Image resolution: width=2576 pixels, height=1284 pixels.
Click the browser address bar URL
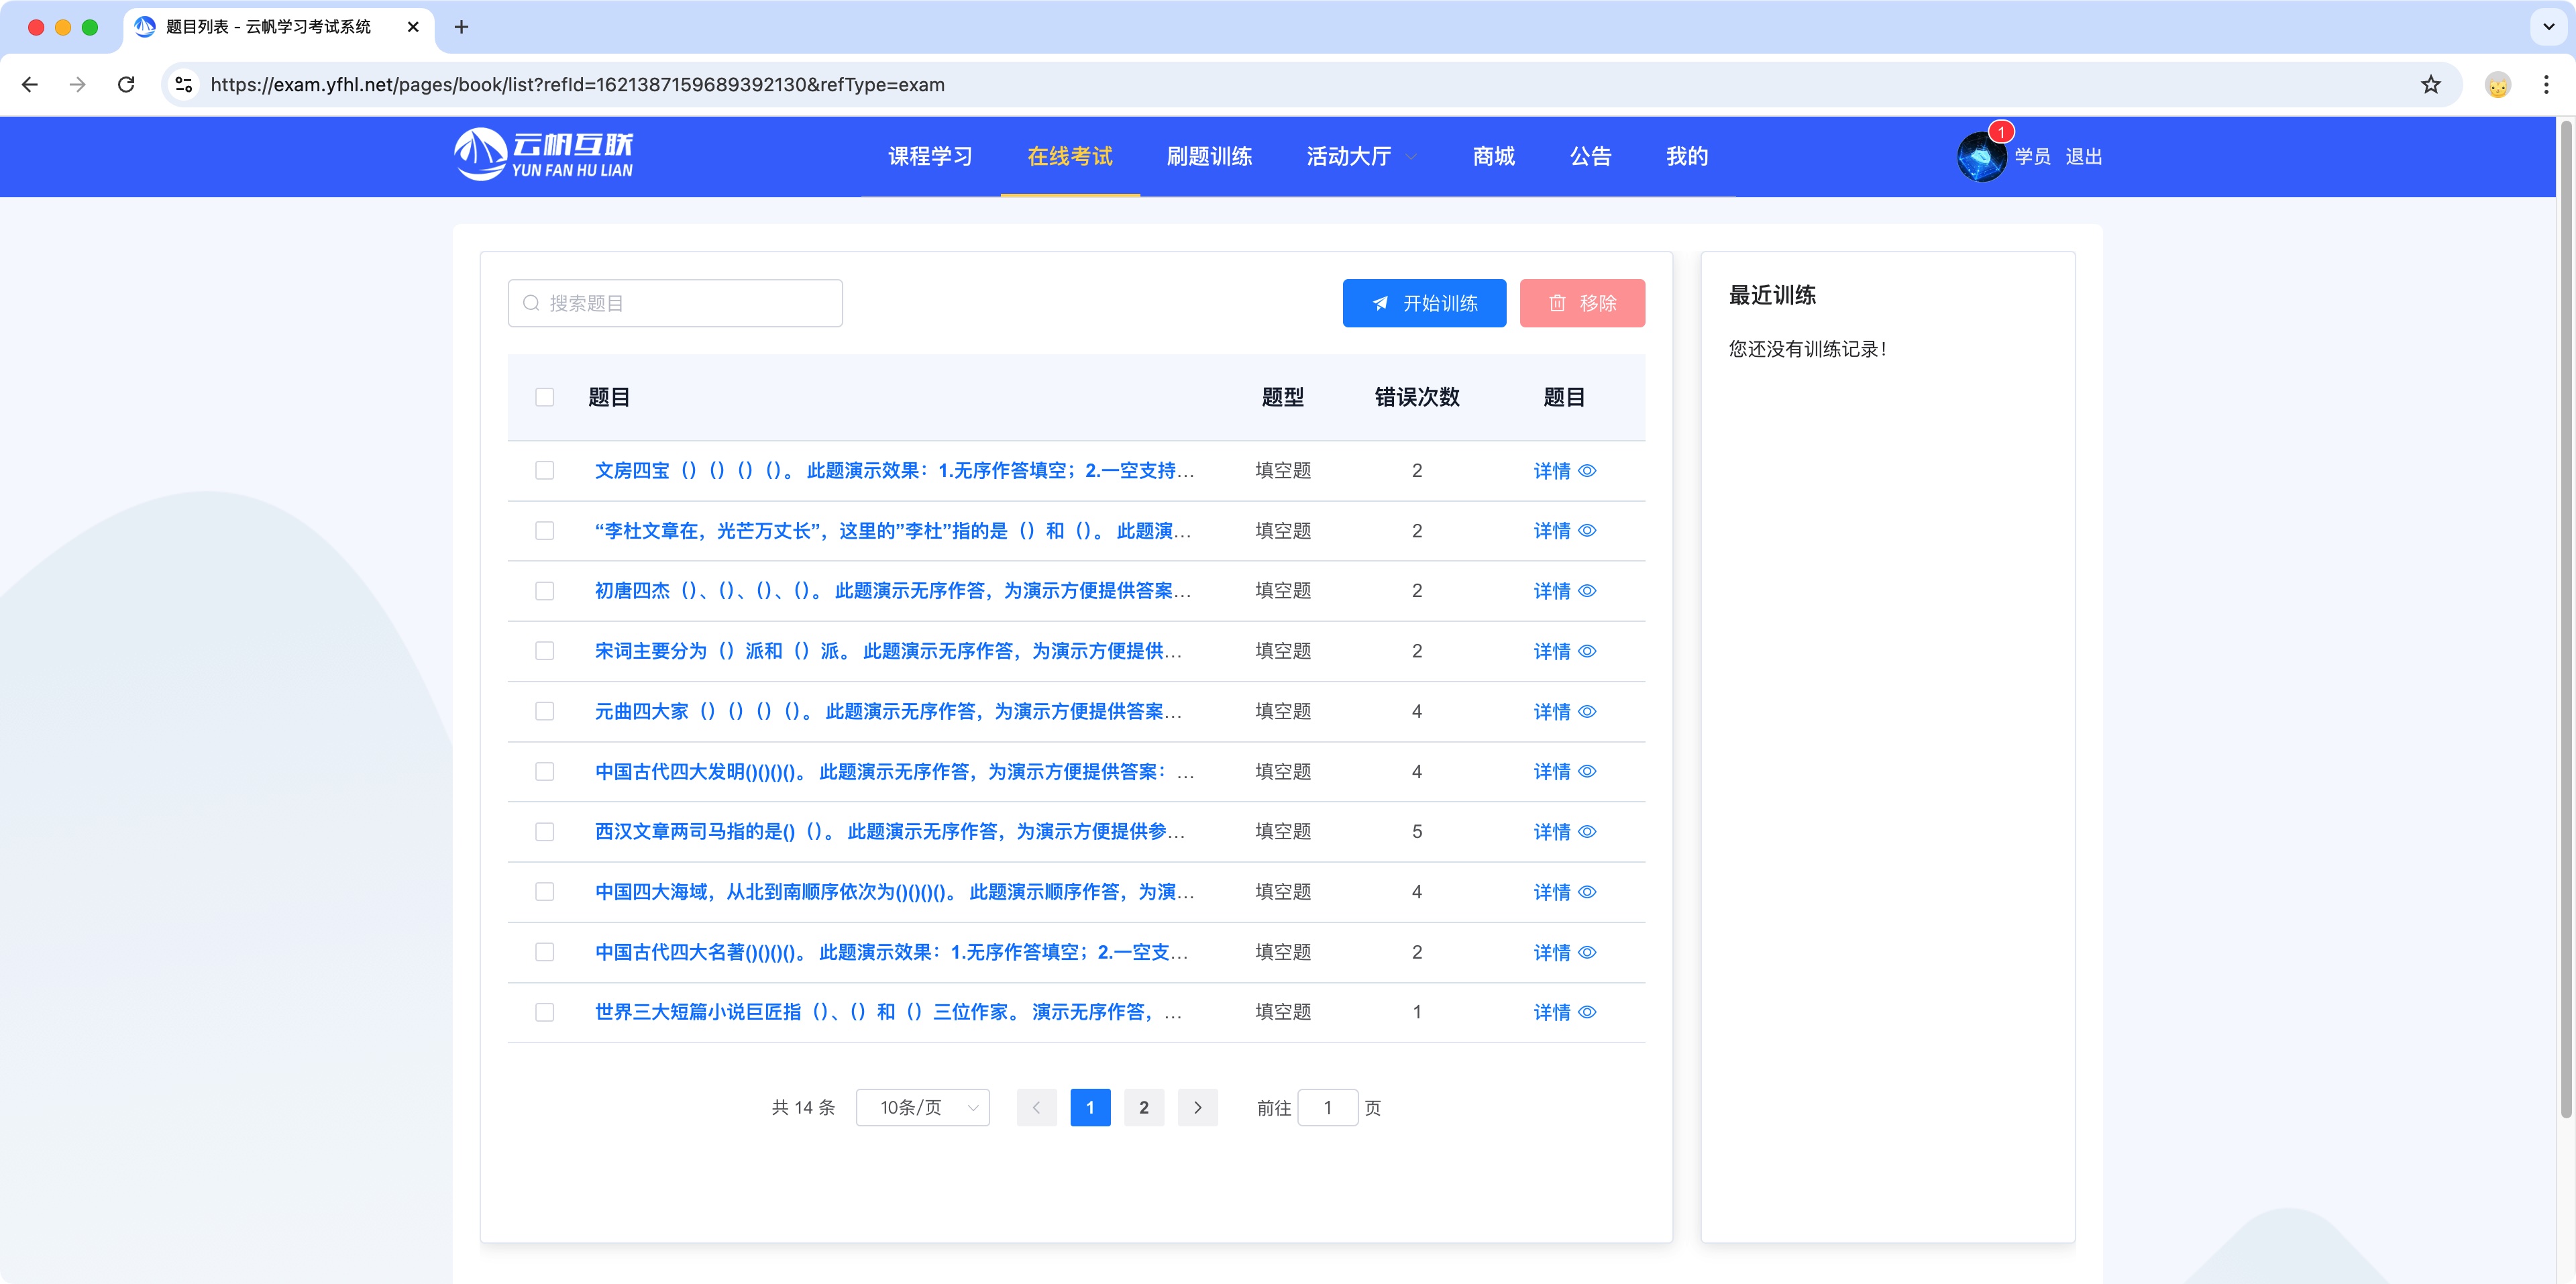[x=577, y=85]
